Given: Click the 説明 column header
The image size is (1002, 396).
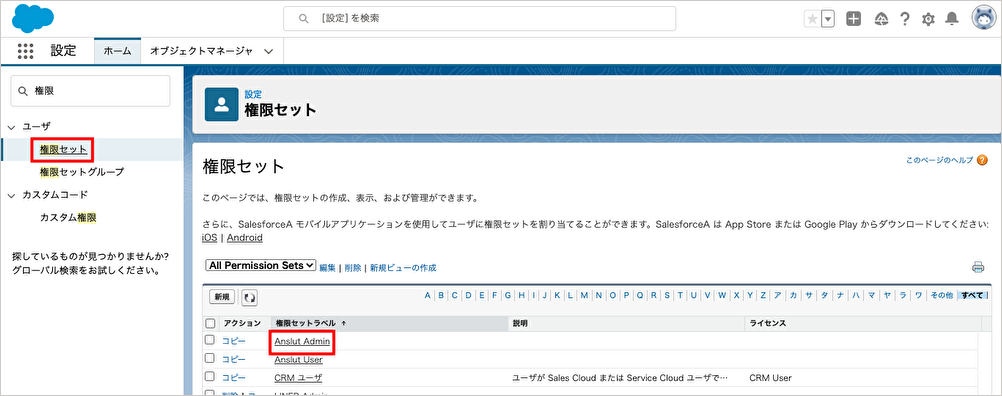Looking at the screenshot, I should [x=520, y=323].
